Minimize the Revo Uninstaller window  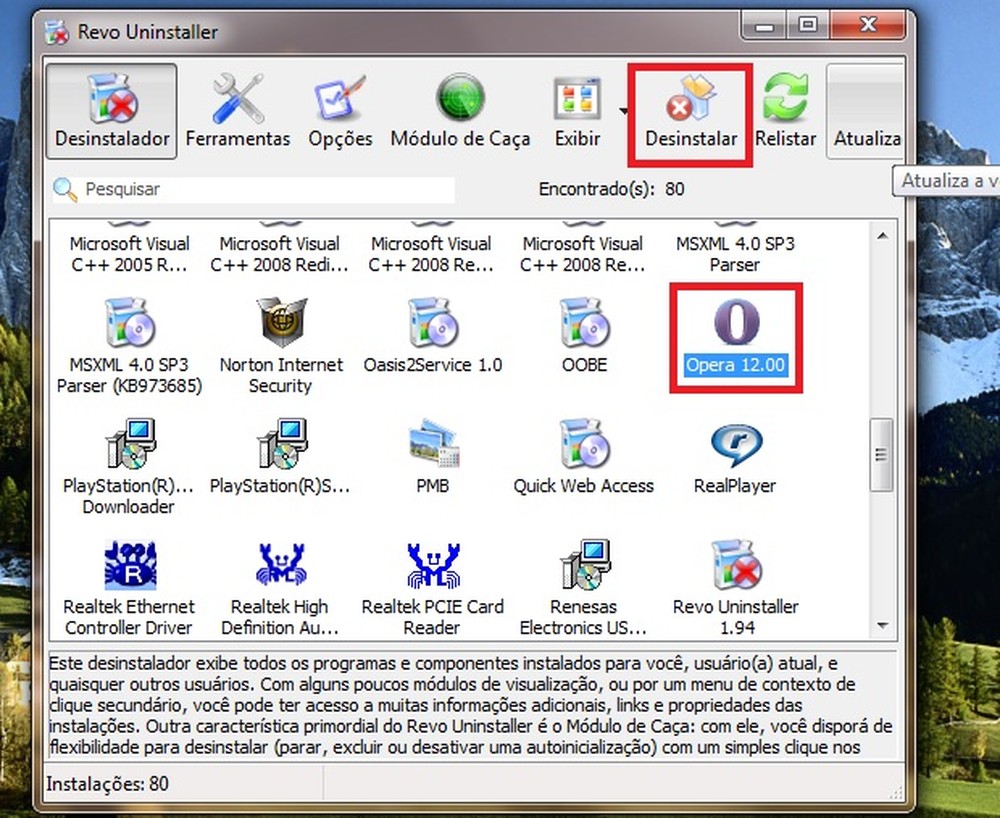[x=764, y=26]
